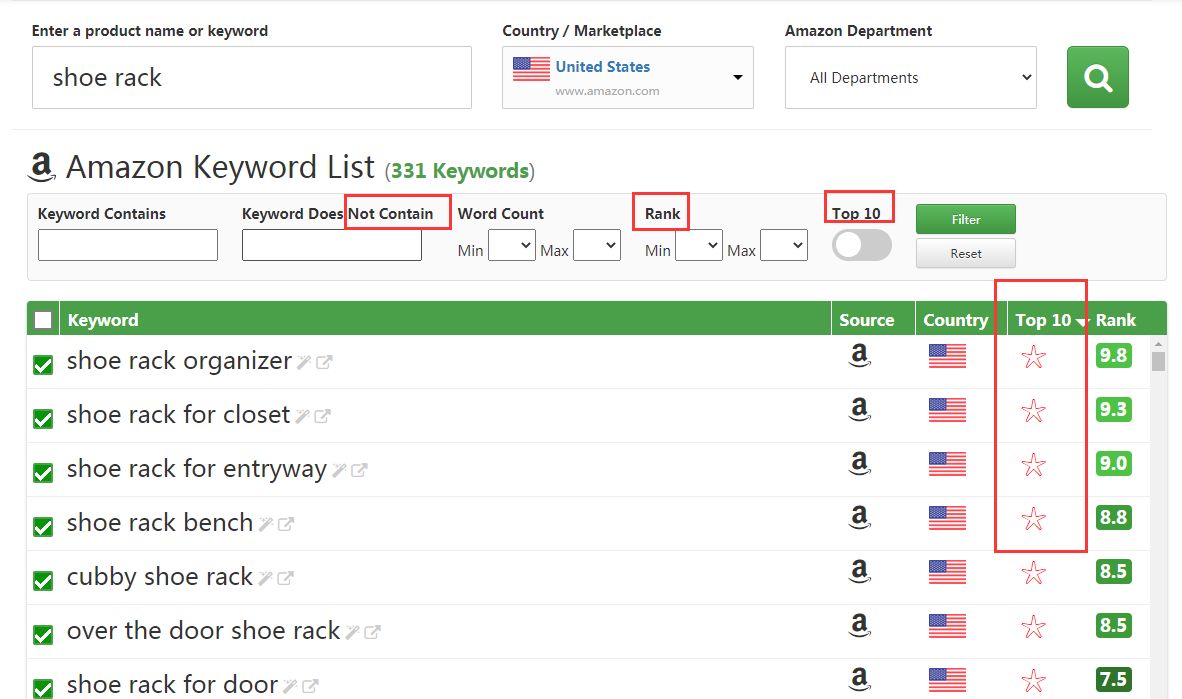Click the keyword list vertical scrollbar
Viewport: 1182px width, 699px height.
click(1158, 362)
